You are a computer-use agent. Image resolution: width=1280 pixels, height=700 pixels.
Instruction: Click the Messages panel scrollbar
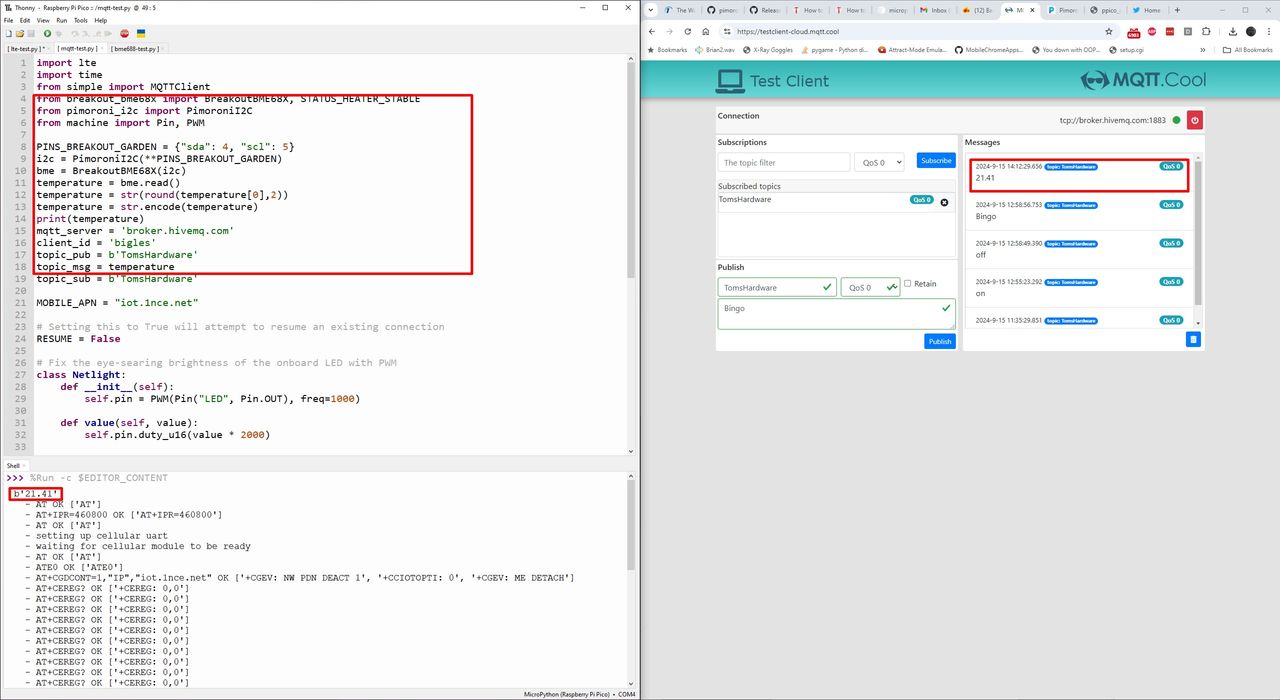(1198, 232)
